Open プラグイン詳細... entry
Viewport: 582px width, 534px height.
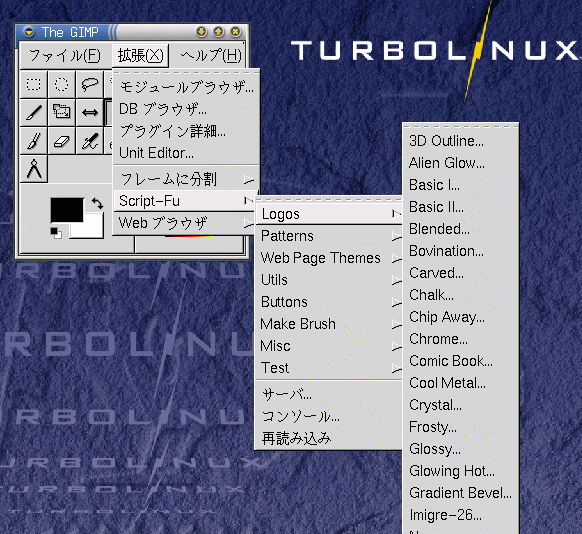pyautogui.click(x=186, y=131)
